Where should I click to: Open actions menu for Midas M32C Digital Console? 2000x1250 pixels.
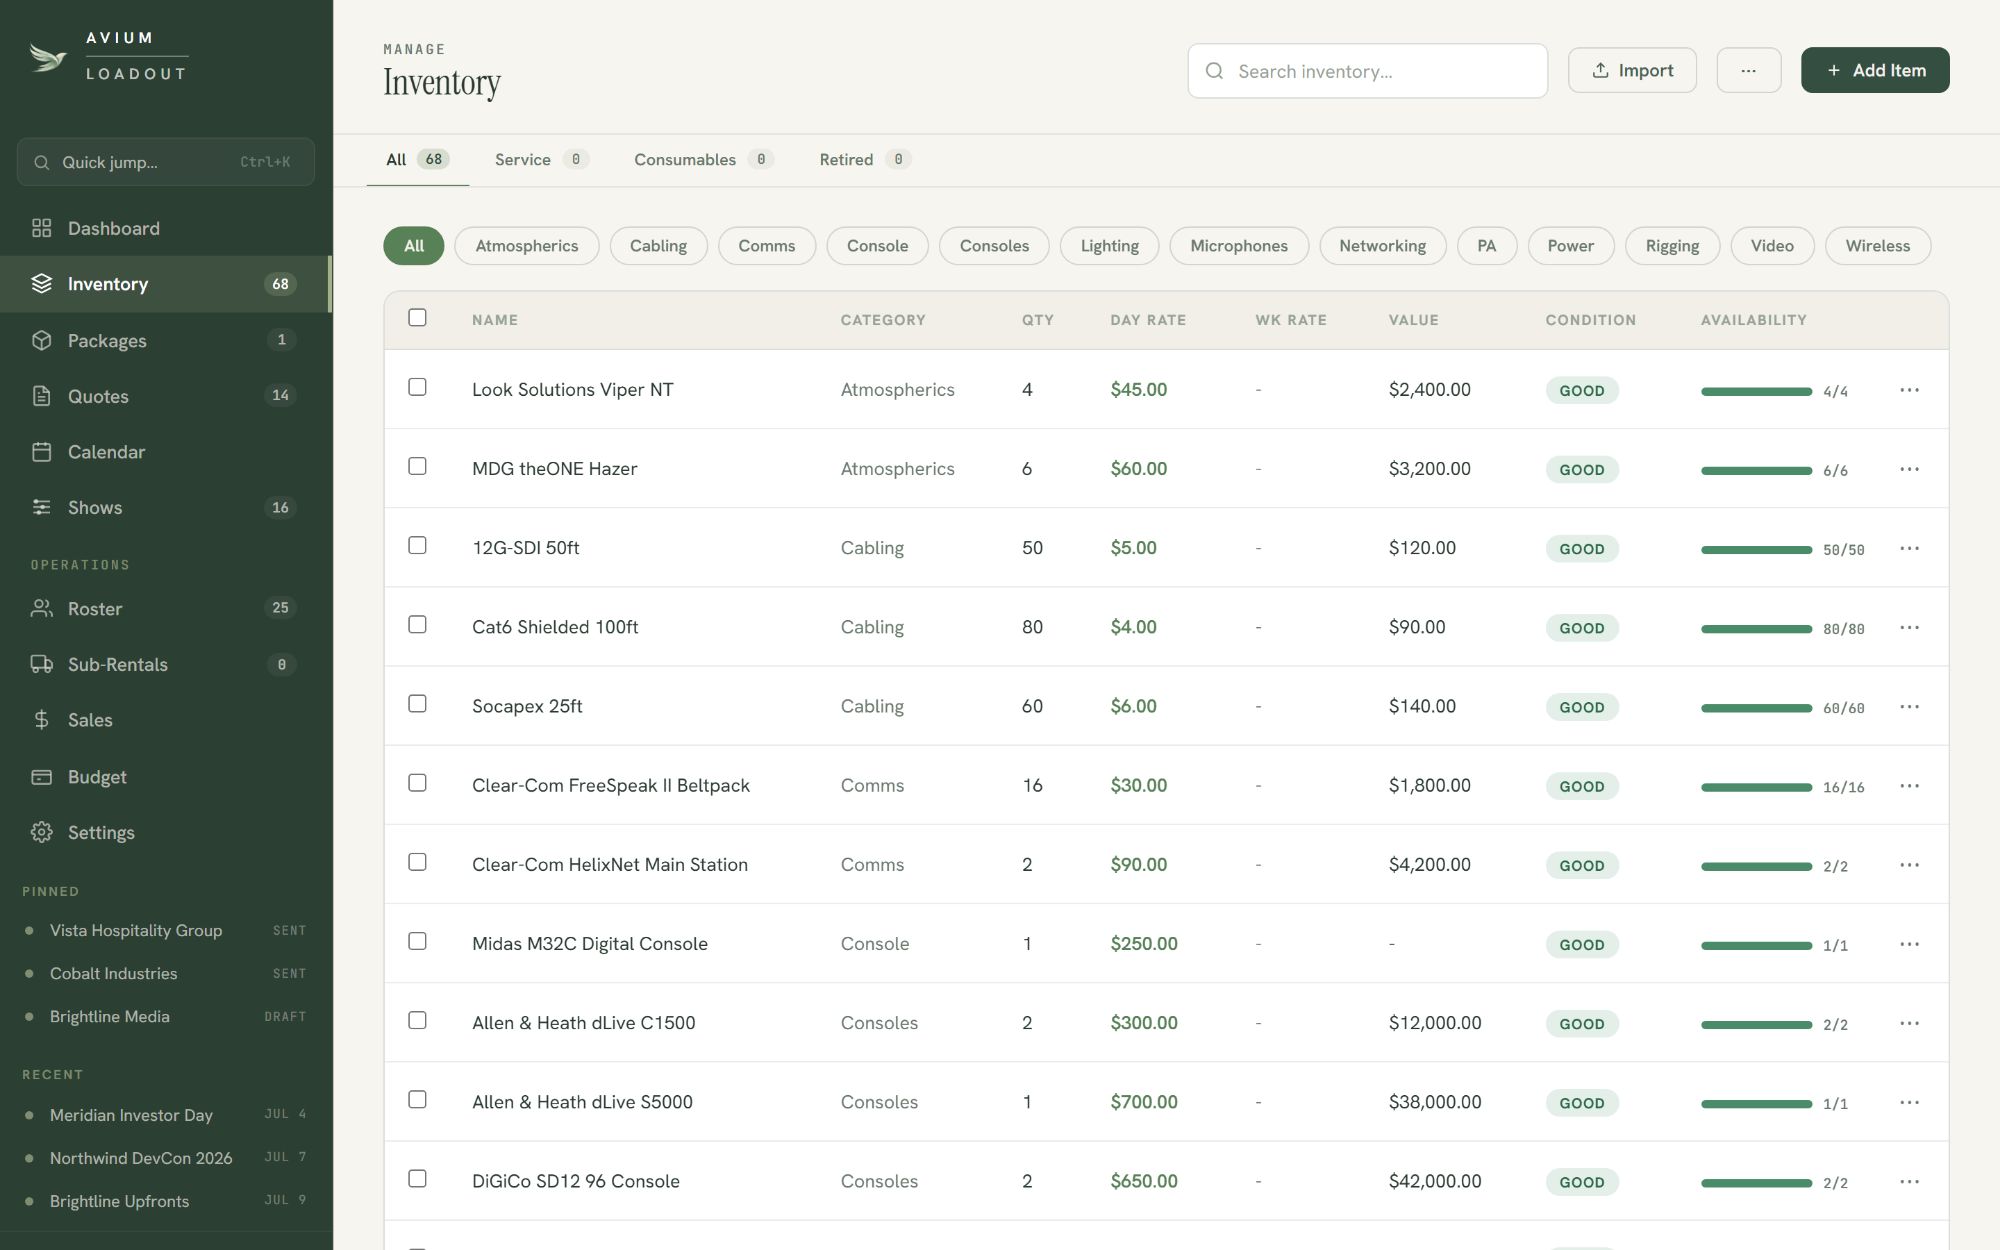click(1909, 944)
